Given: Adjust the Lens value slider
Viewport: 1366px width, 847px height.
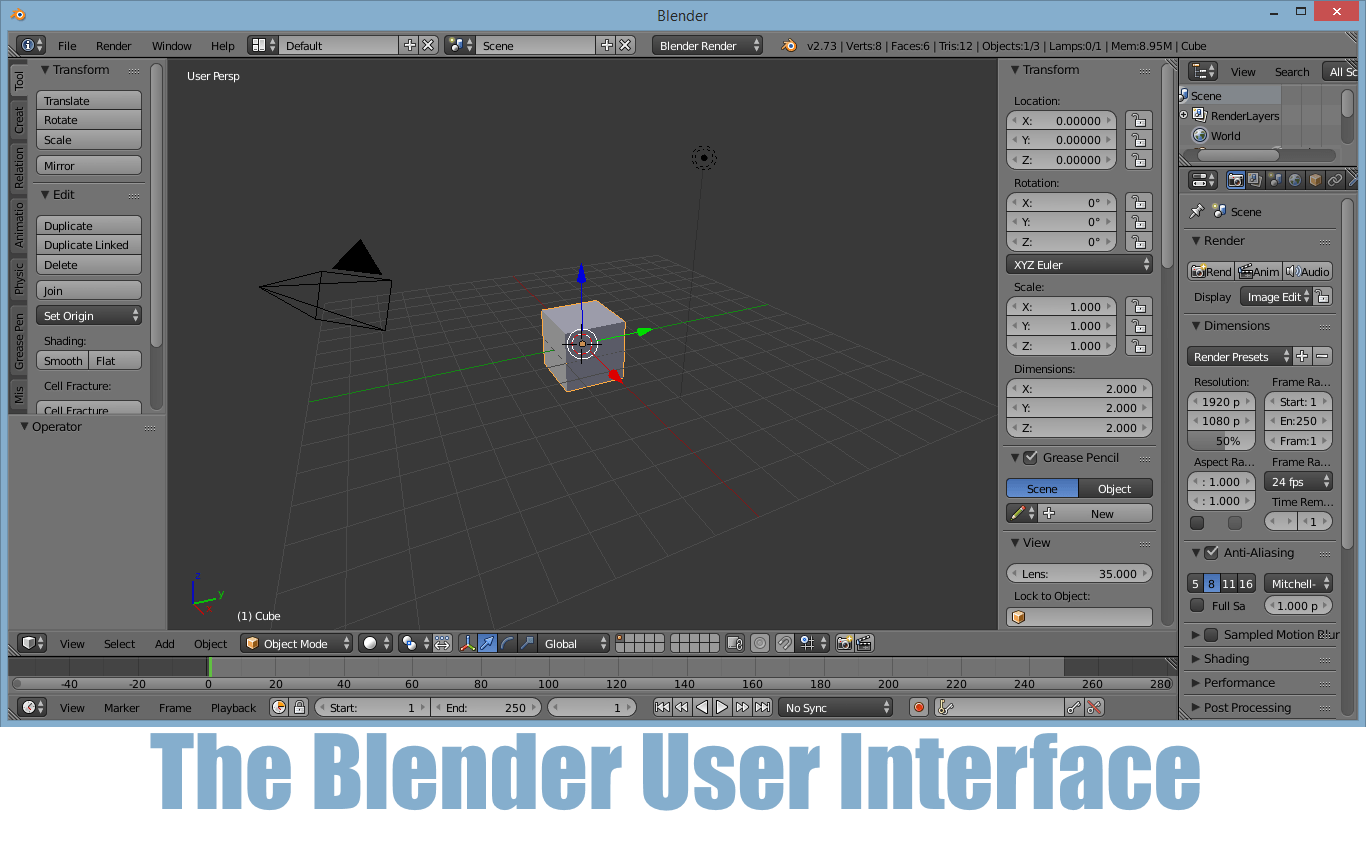Looking at the screenshot, I should (1079, 573).
